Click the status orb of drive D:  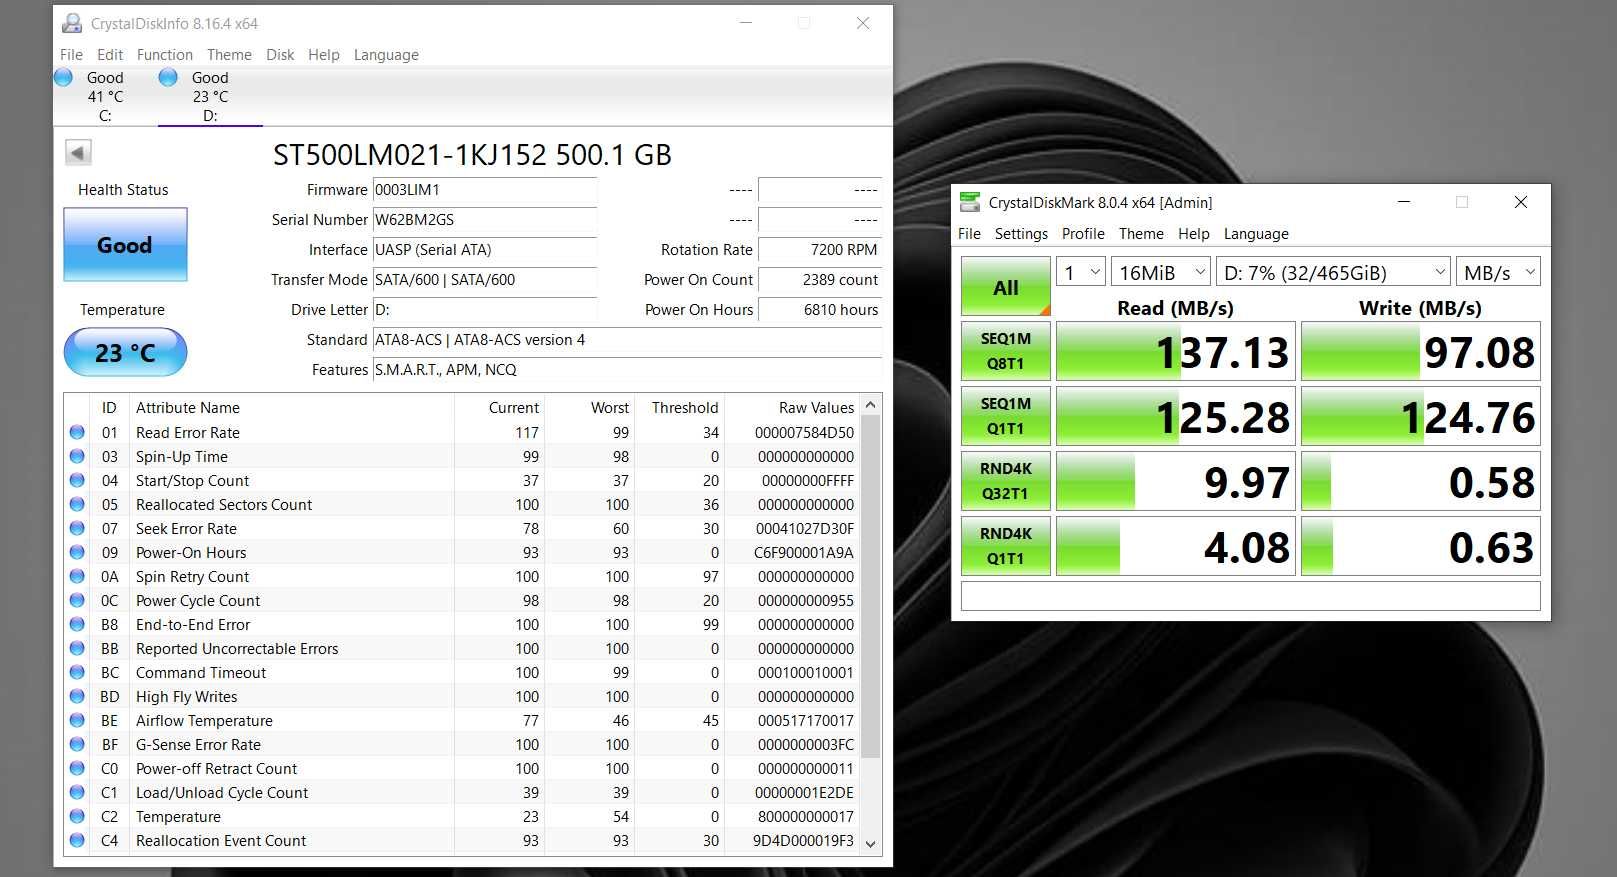point(168,77)
